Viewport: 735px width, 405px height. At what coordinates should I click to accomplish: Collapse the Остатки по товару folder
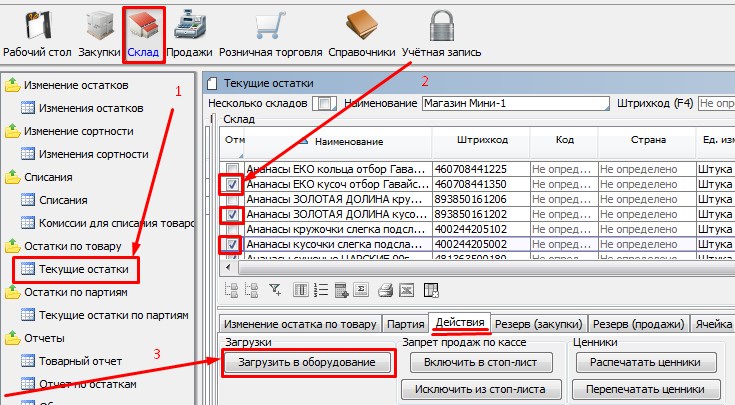pyautogui.click(x=13, y=246)
